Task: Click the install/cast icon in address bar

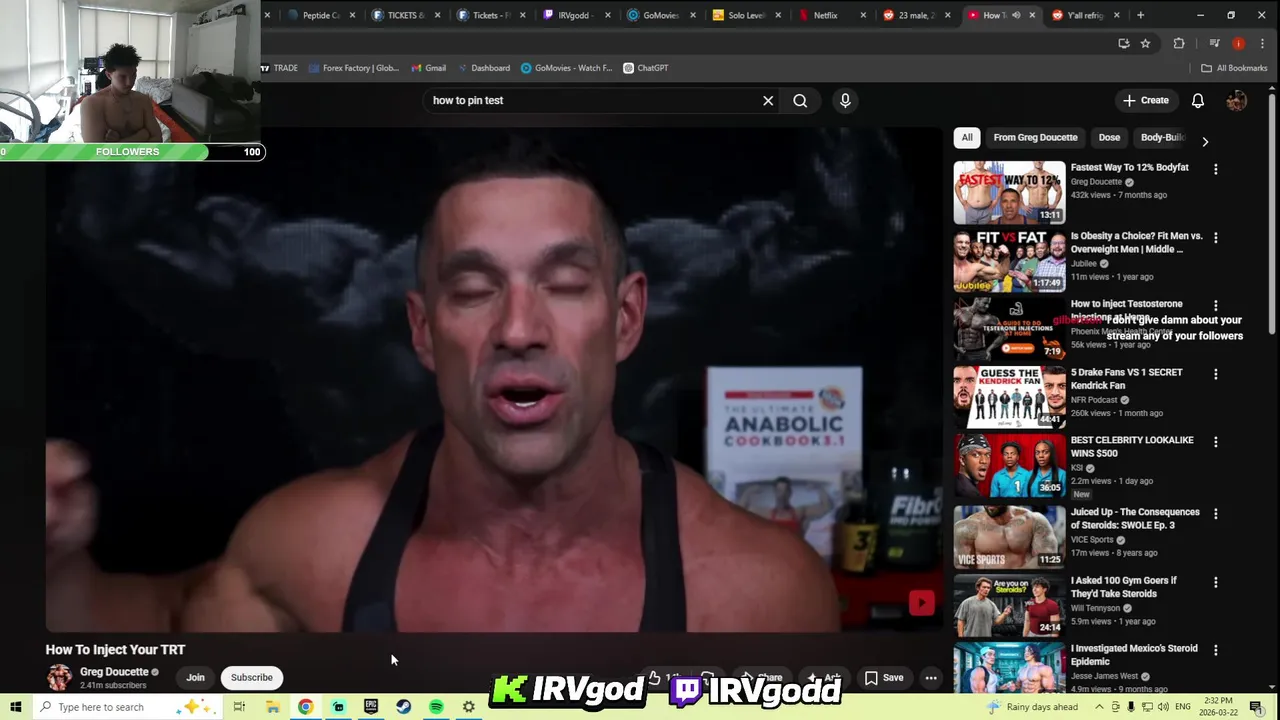Action: tap(1124, 43)
